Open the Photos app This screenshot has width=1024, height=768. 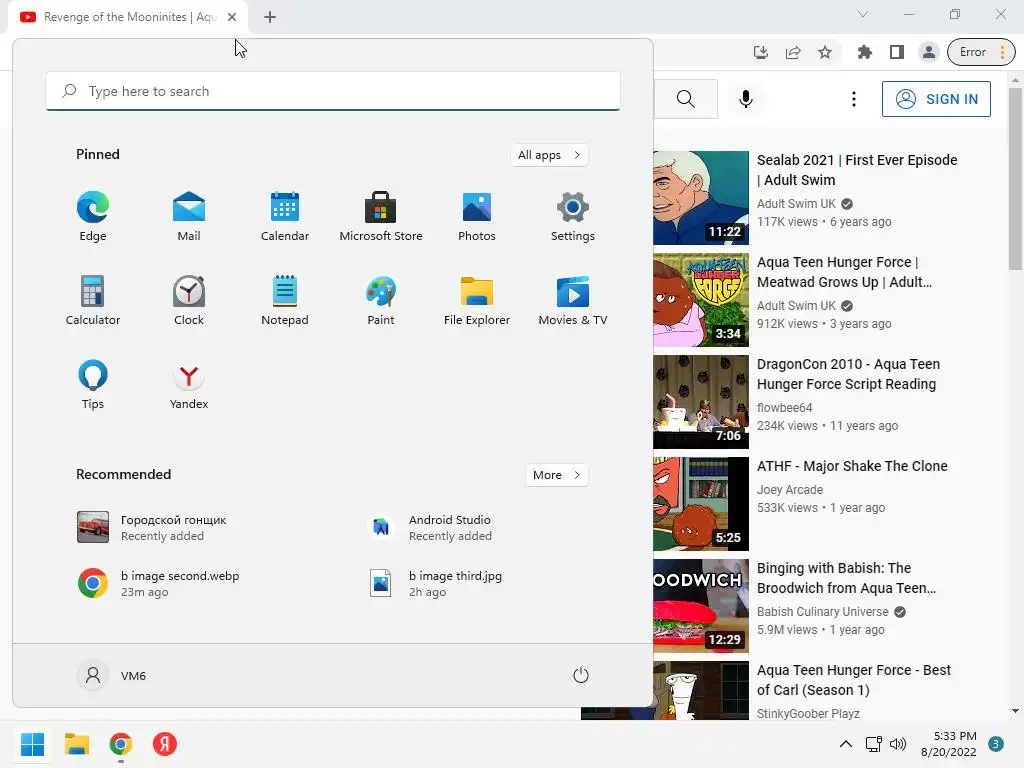[477, 217]
